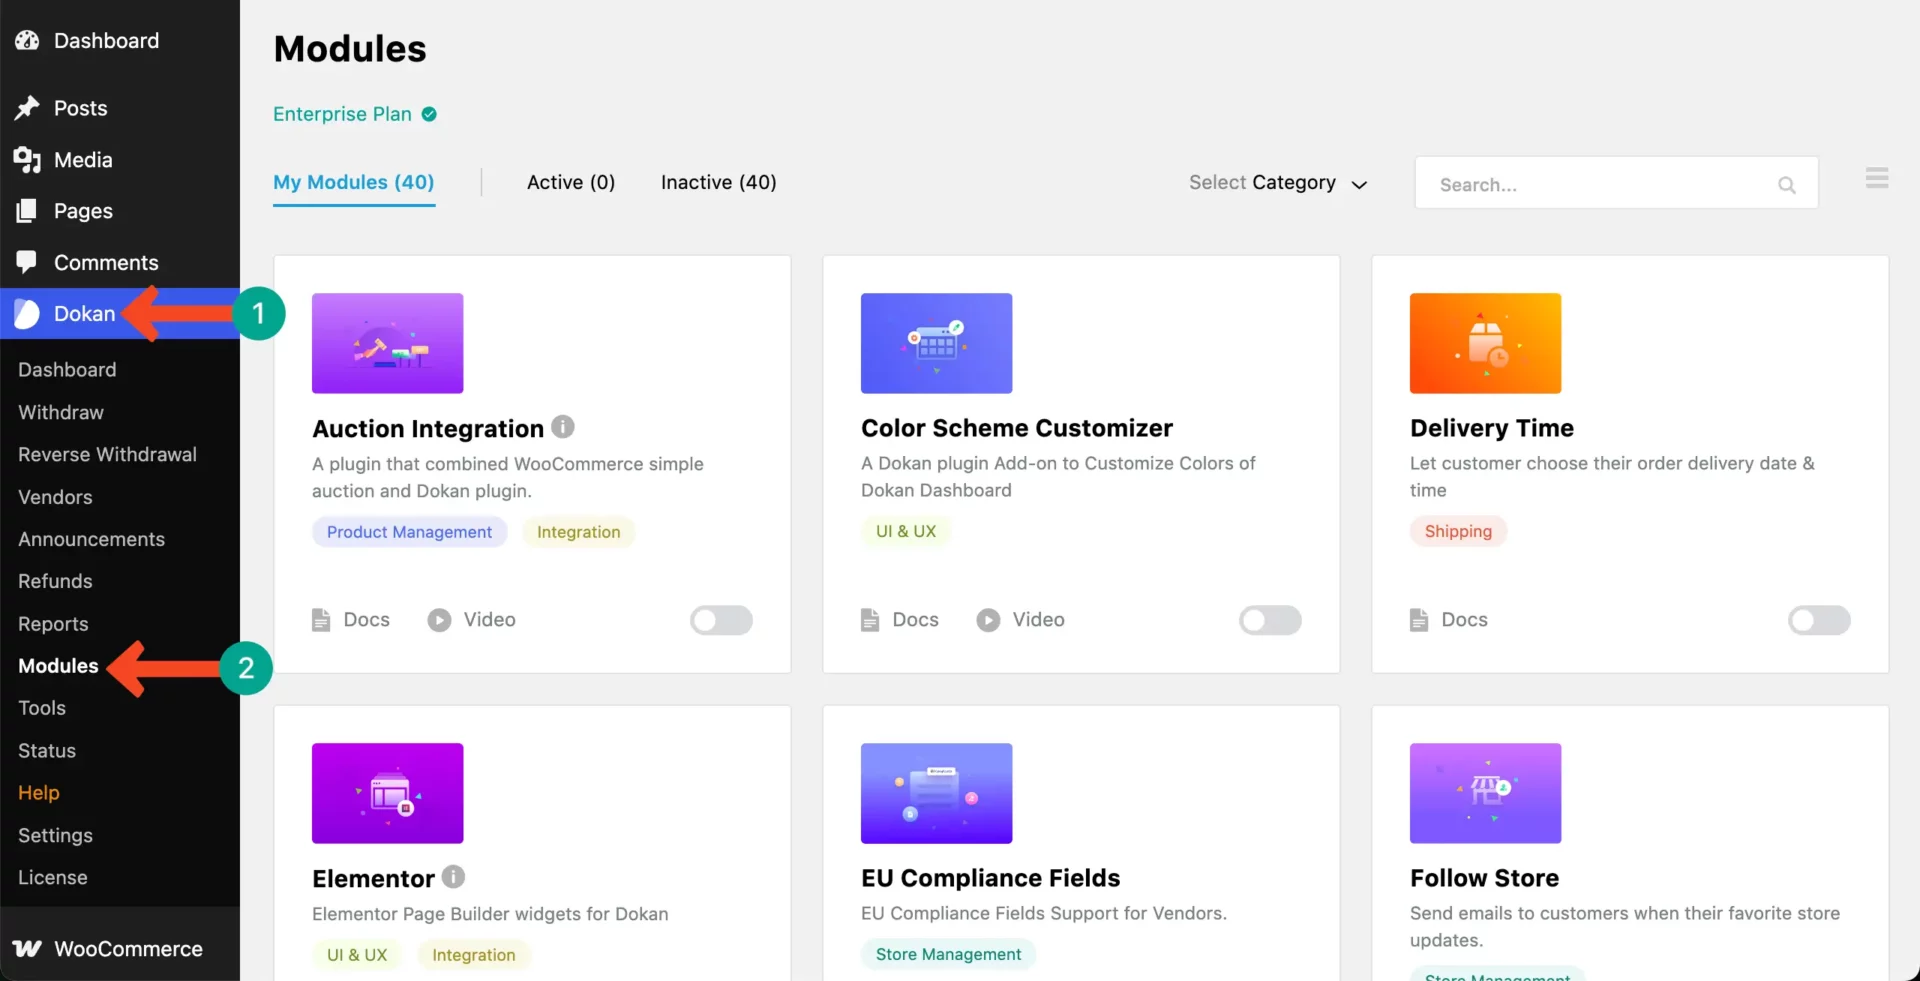Screen dimensions: 1920x981
Task: Open the License menu item
Action: [x=53, y=877]
